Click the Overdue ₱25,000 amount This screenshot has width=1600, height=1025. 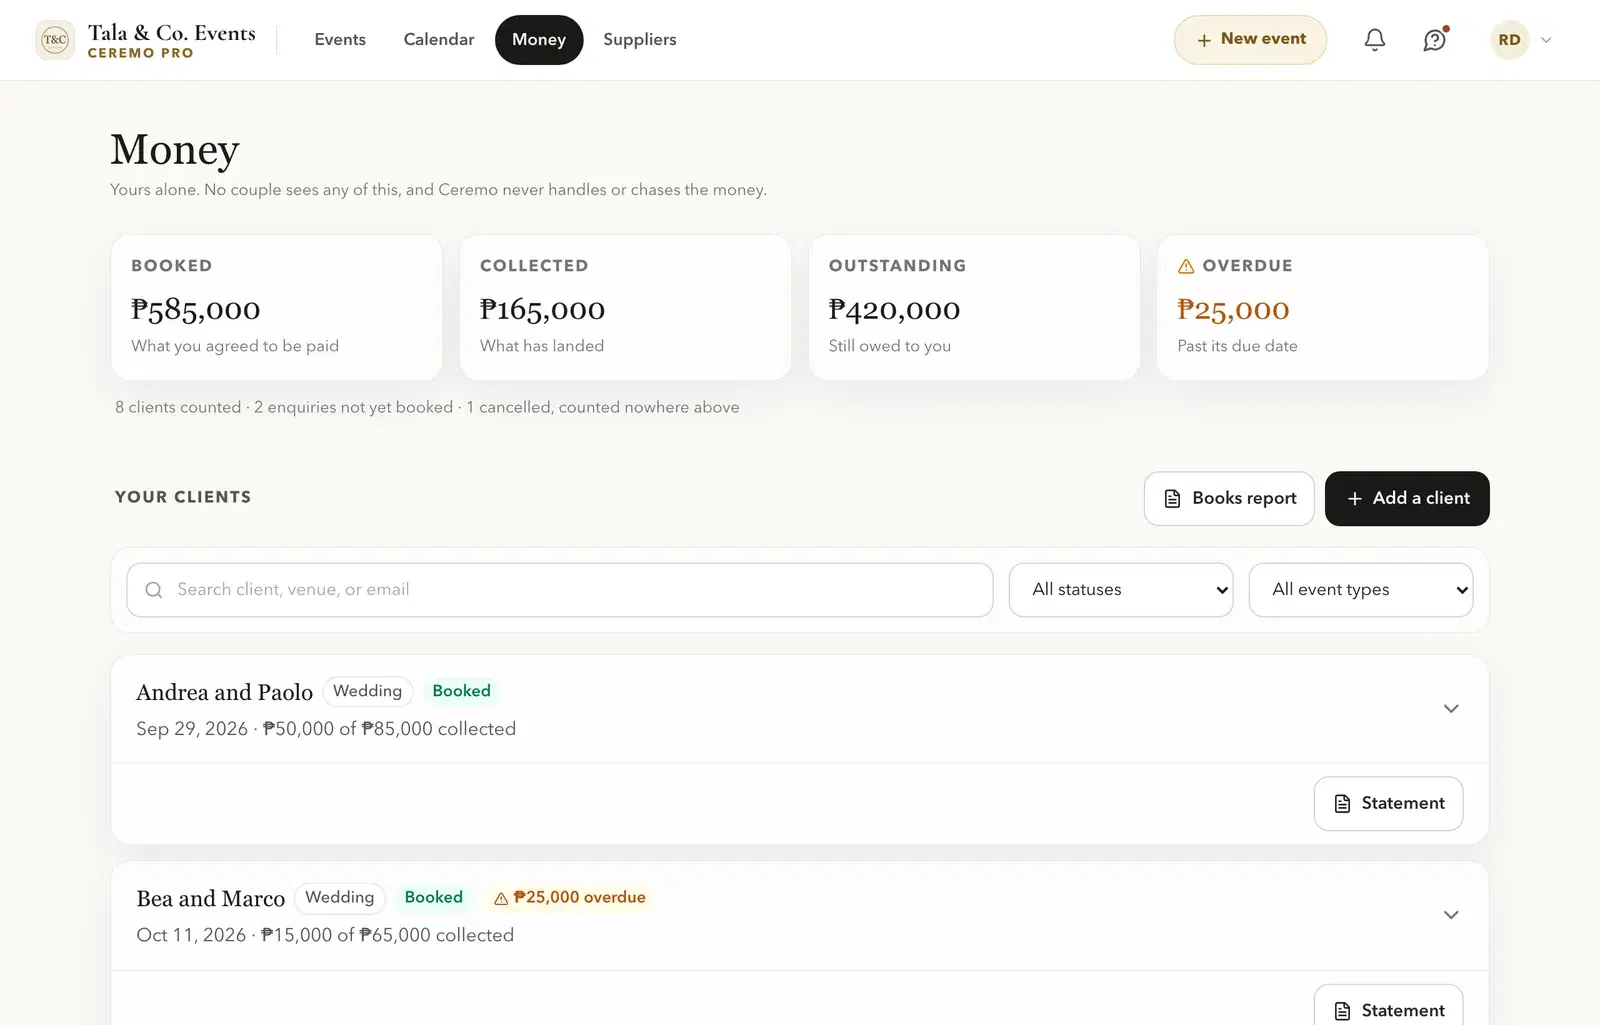click(1233, 310)
